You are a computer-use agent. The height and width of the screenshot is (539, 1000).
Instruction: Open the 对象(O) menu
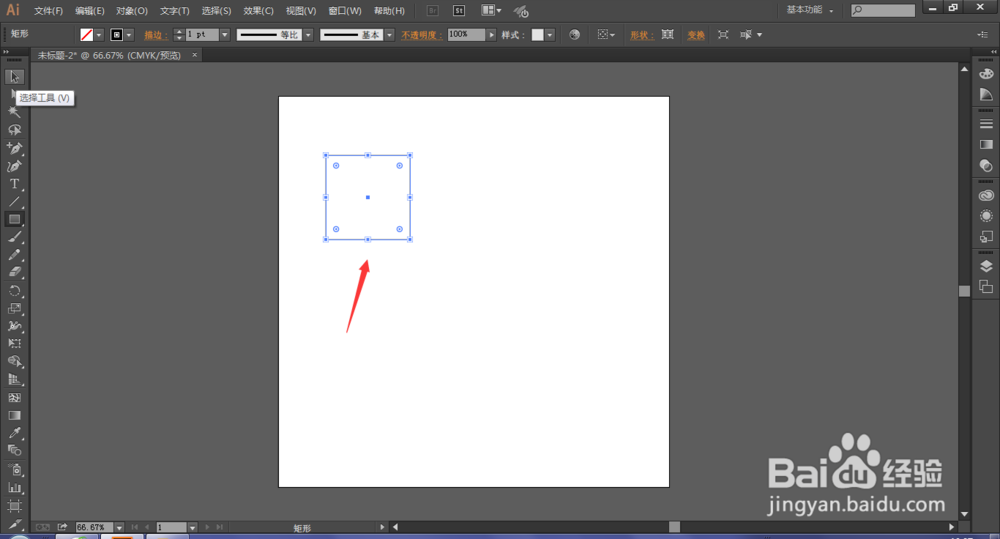(131, 11)
